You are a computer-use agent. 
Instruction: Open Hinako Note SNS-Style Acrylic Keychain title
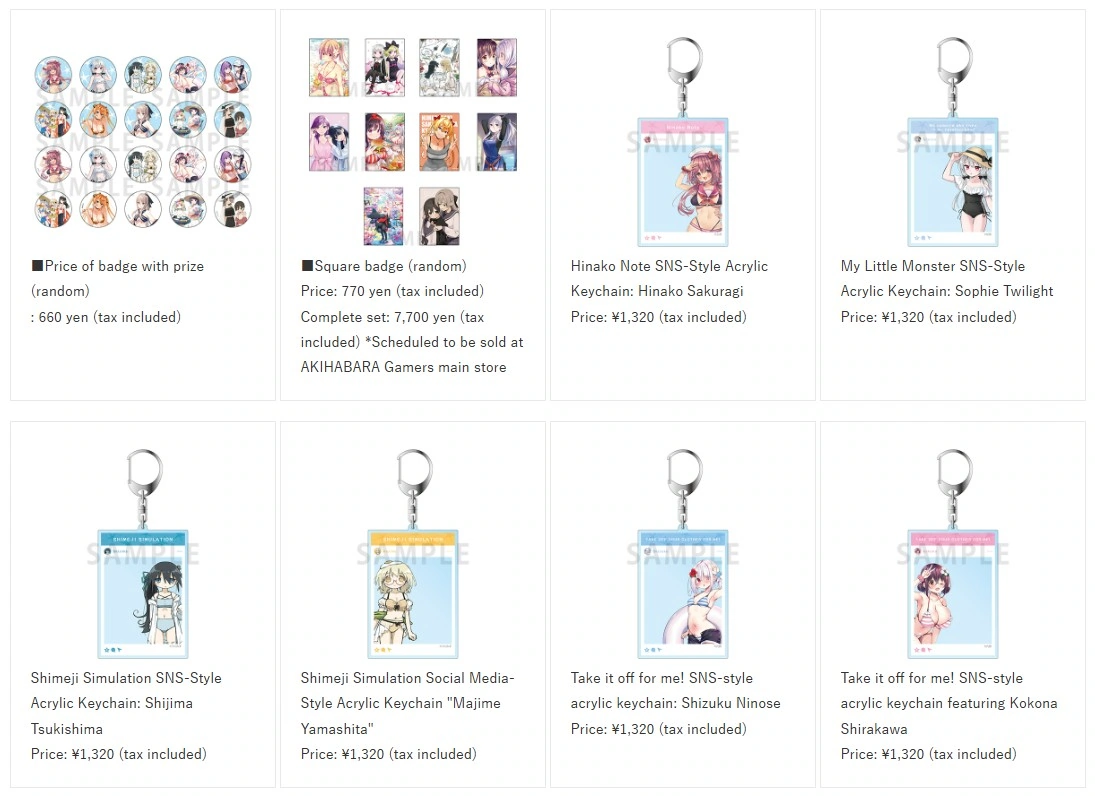point(669,279)
